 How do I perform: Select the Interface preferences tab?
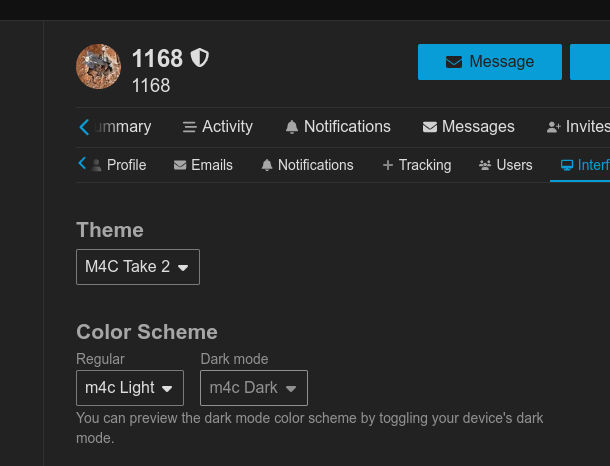tap(585, 165)
